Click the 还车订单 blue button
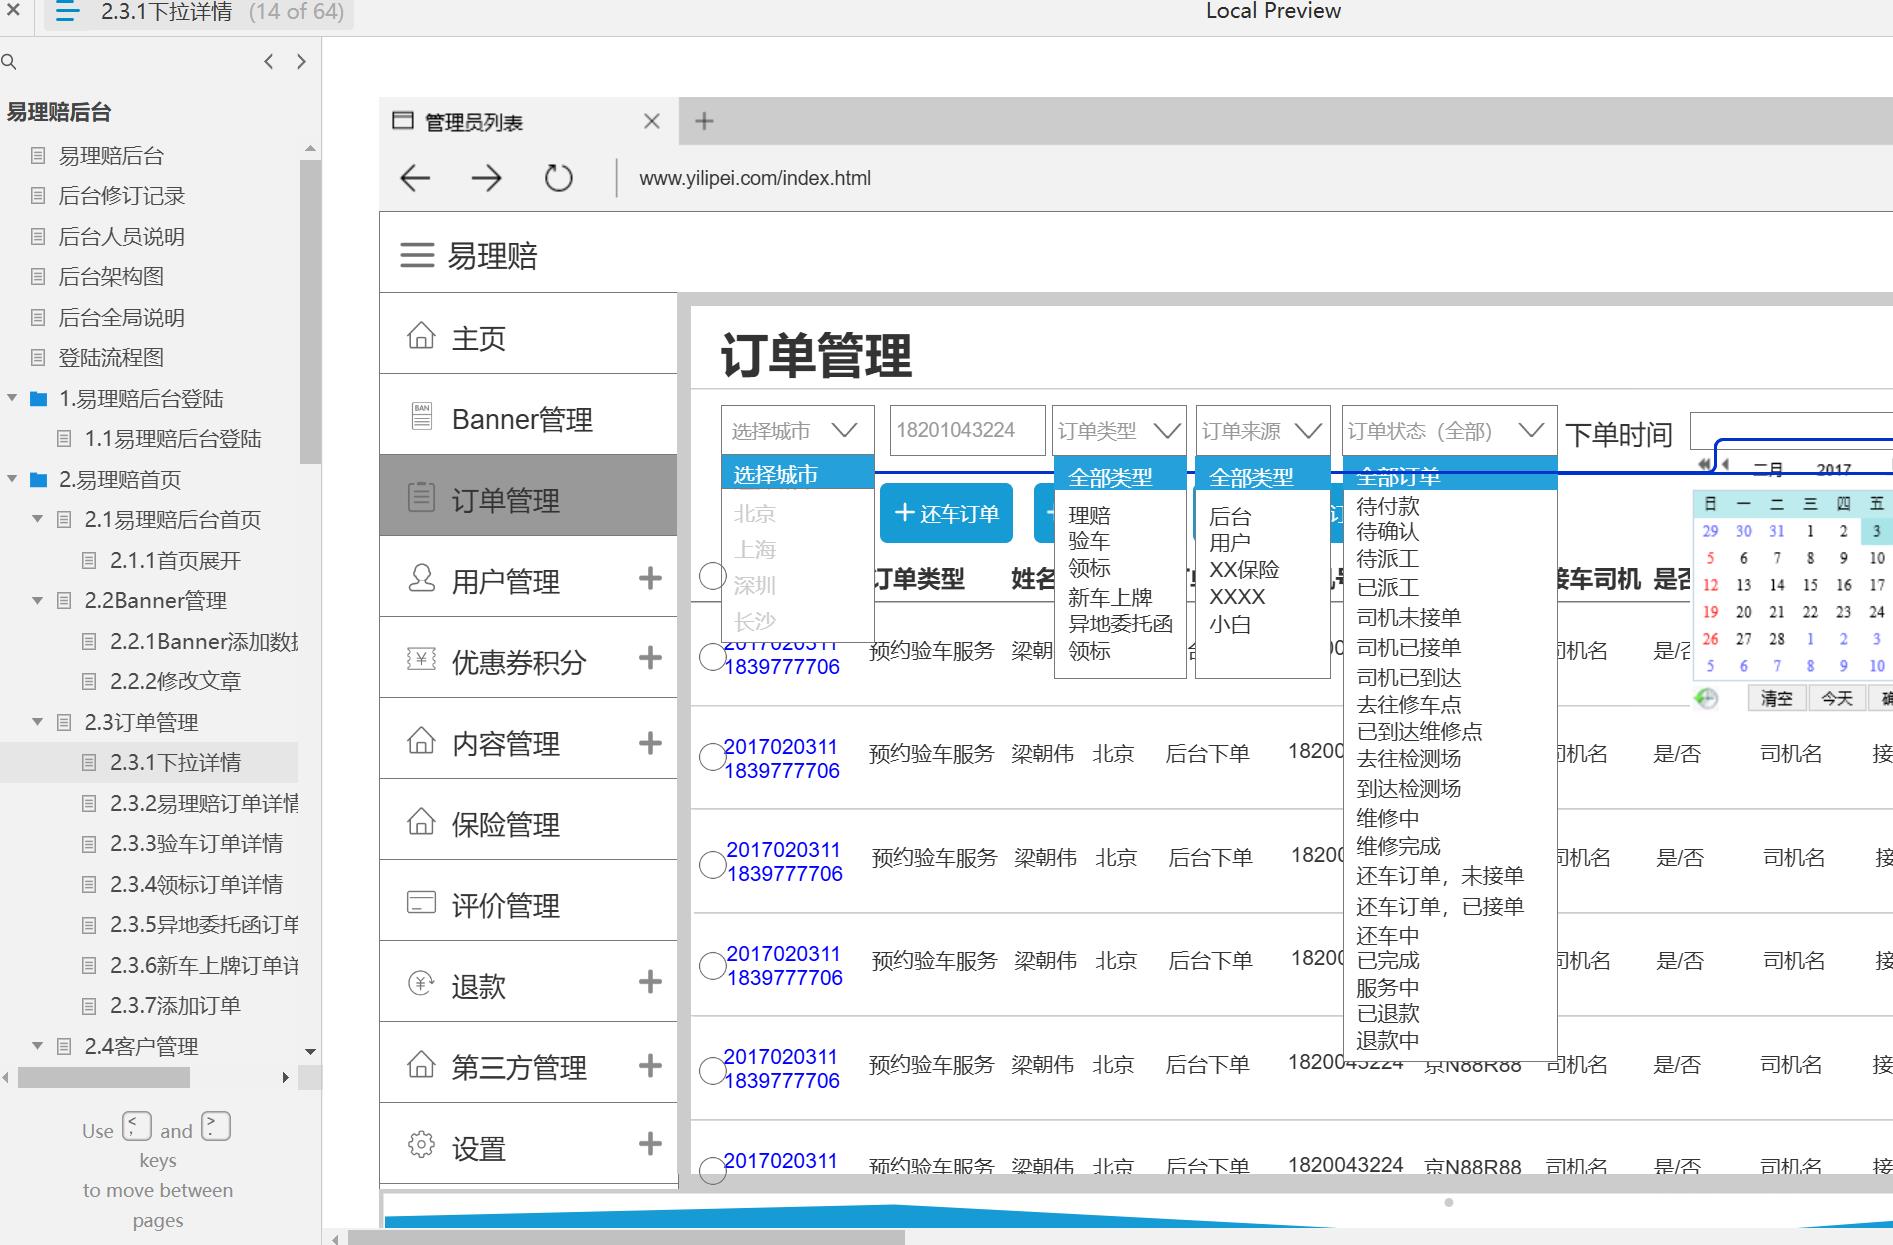 point(946,513)
